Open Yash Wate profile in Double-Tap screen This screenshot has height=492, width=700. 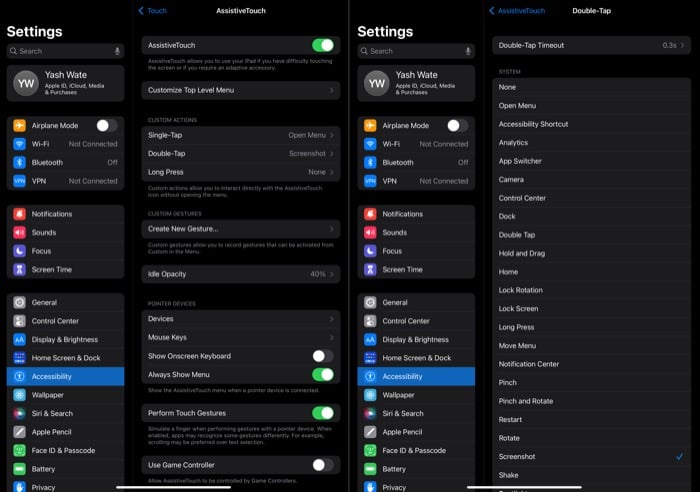416,83
